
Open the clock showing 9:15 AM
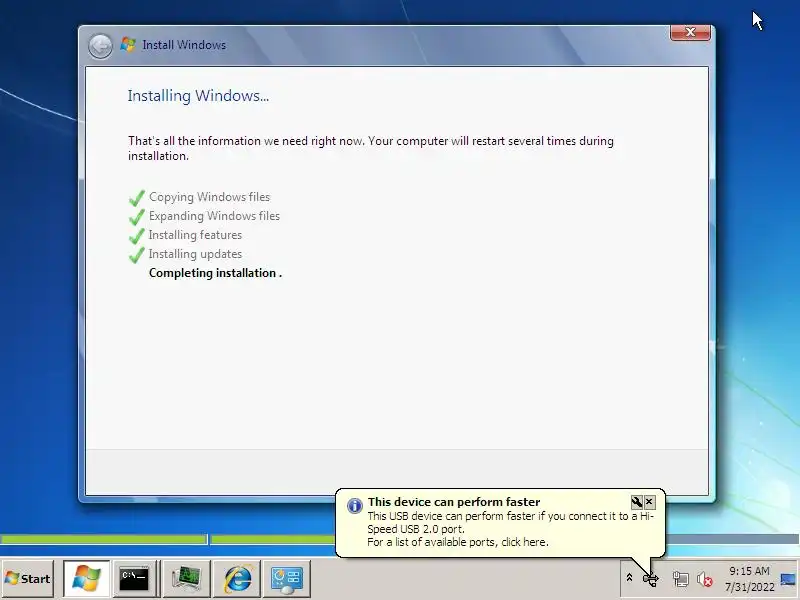tap(749, 571)
